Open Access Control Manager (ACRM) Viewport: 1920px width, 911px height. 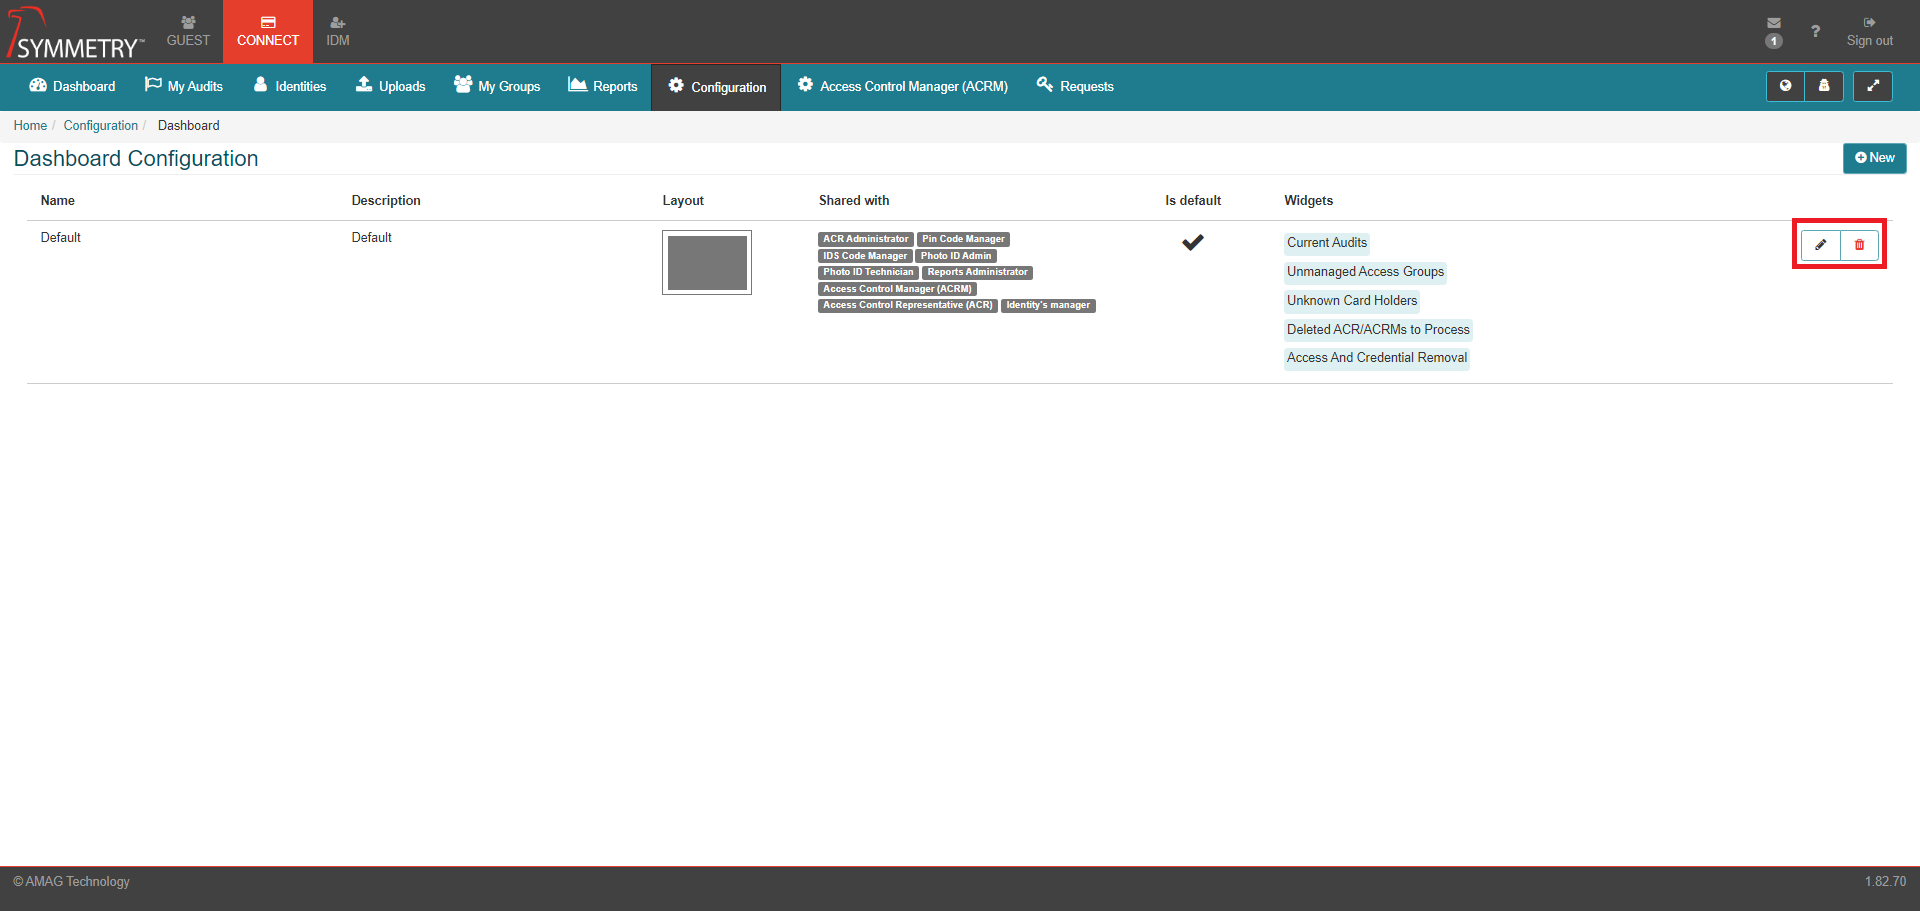(903, 86)
